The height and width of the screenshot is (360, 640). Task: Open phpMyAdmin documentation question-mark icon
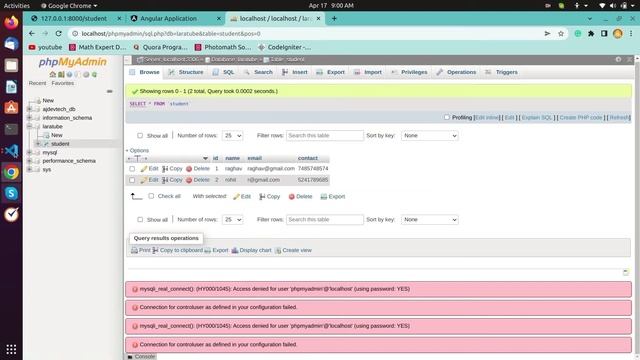[x=69, y=74]
